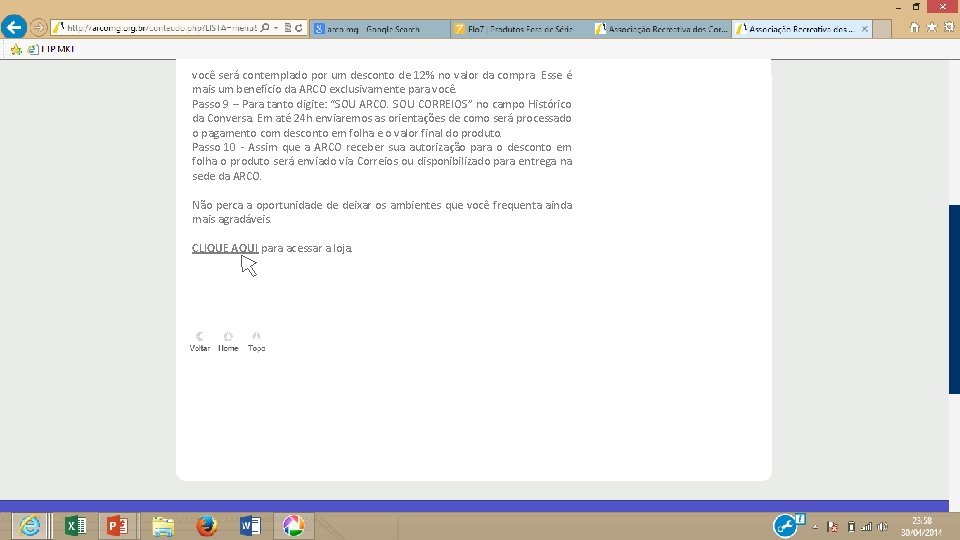Click Add to favorites bar star icon
This screenshot has height=540, width=960.
point(16,49)
